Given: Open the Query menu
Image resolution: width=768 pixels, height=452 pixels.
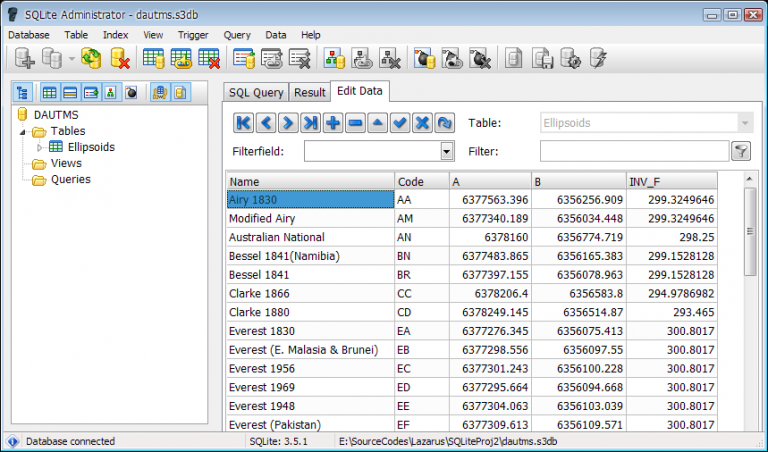Looking at the screenshot, I should pos(237,35).
